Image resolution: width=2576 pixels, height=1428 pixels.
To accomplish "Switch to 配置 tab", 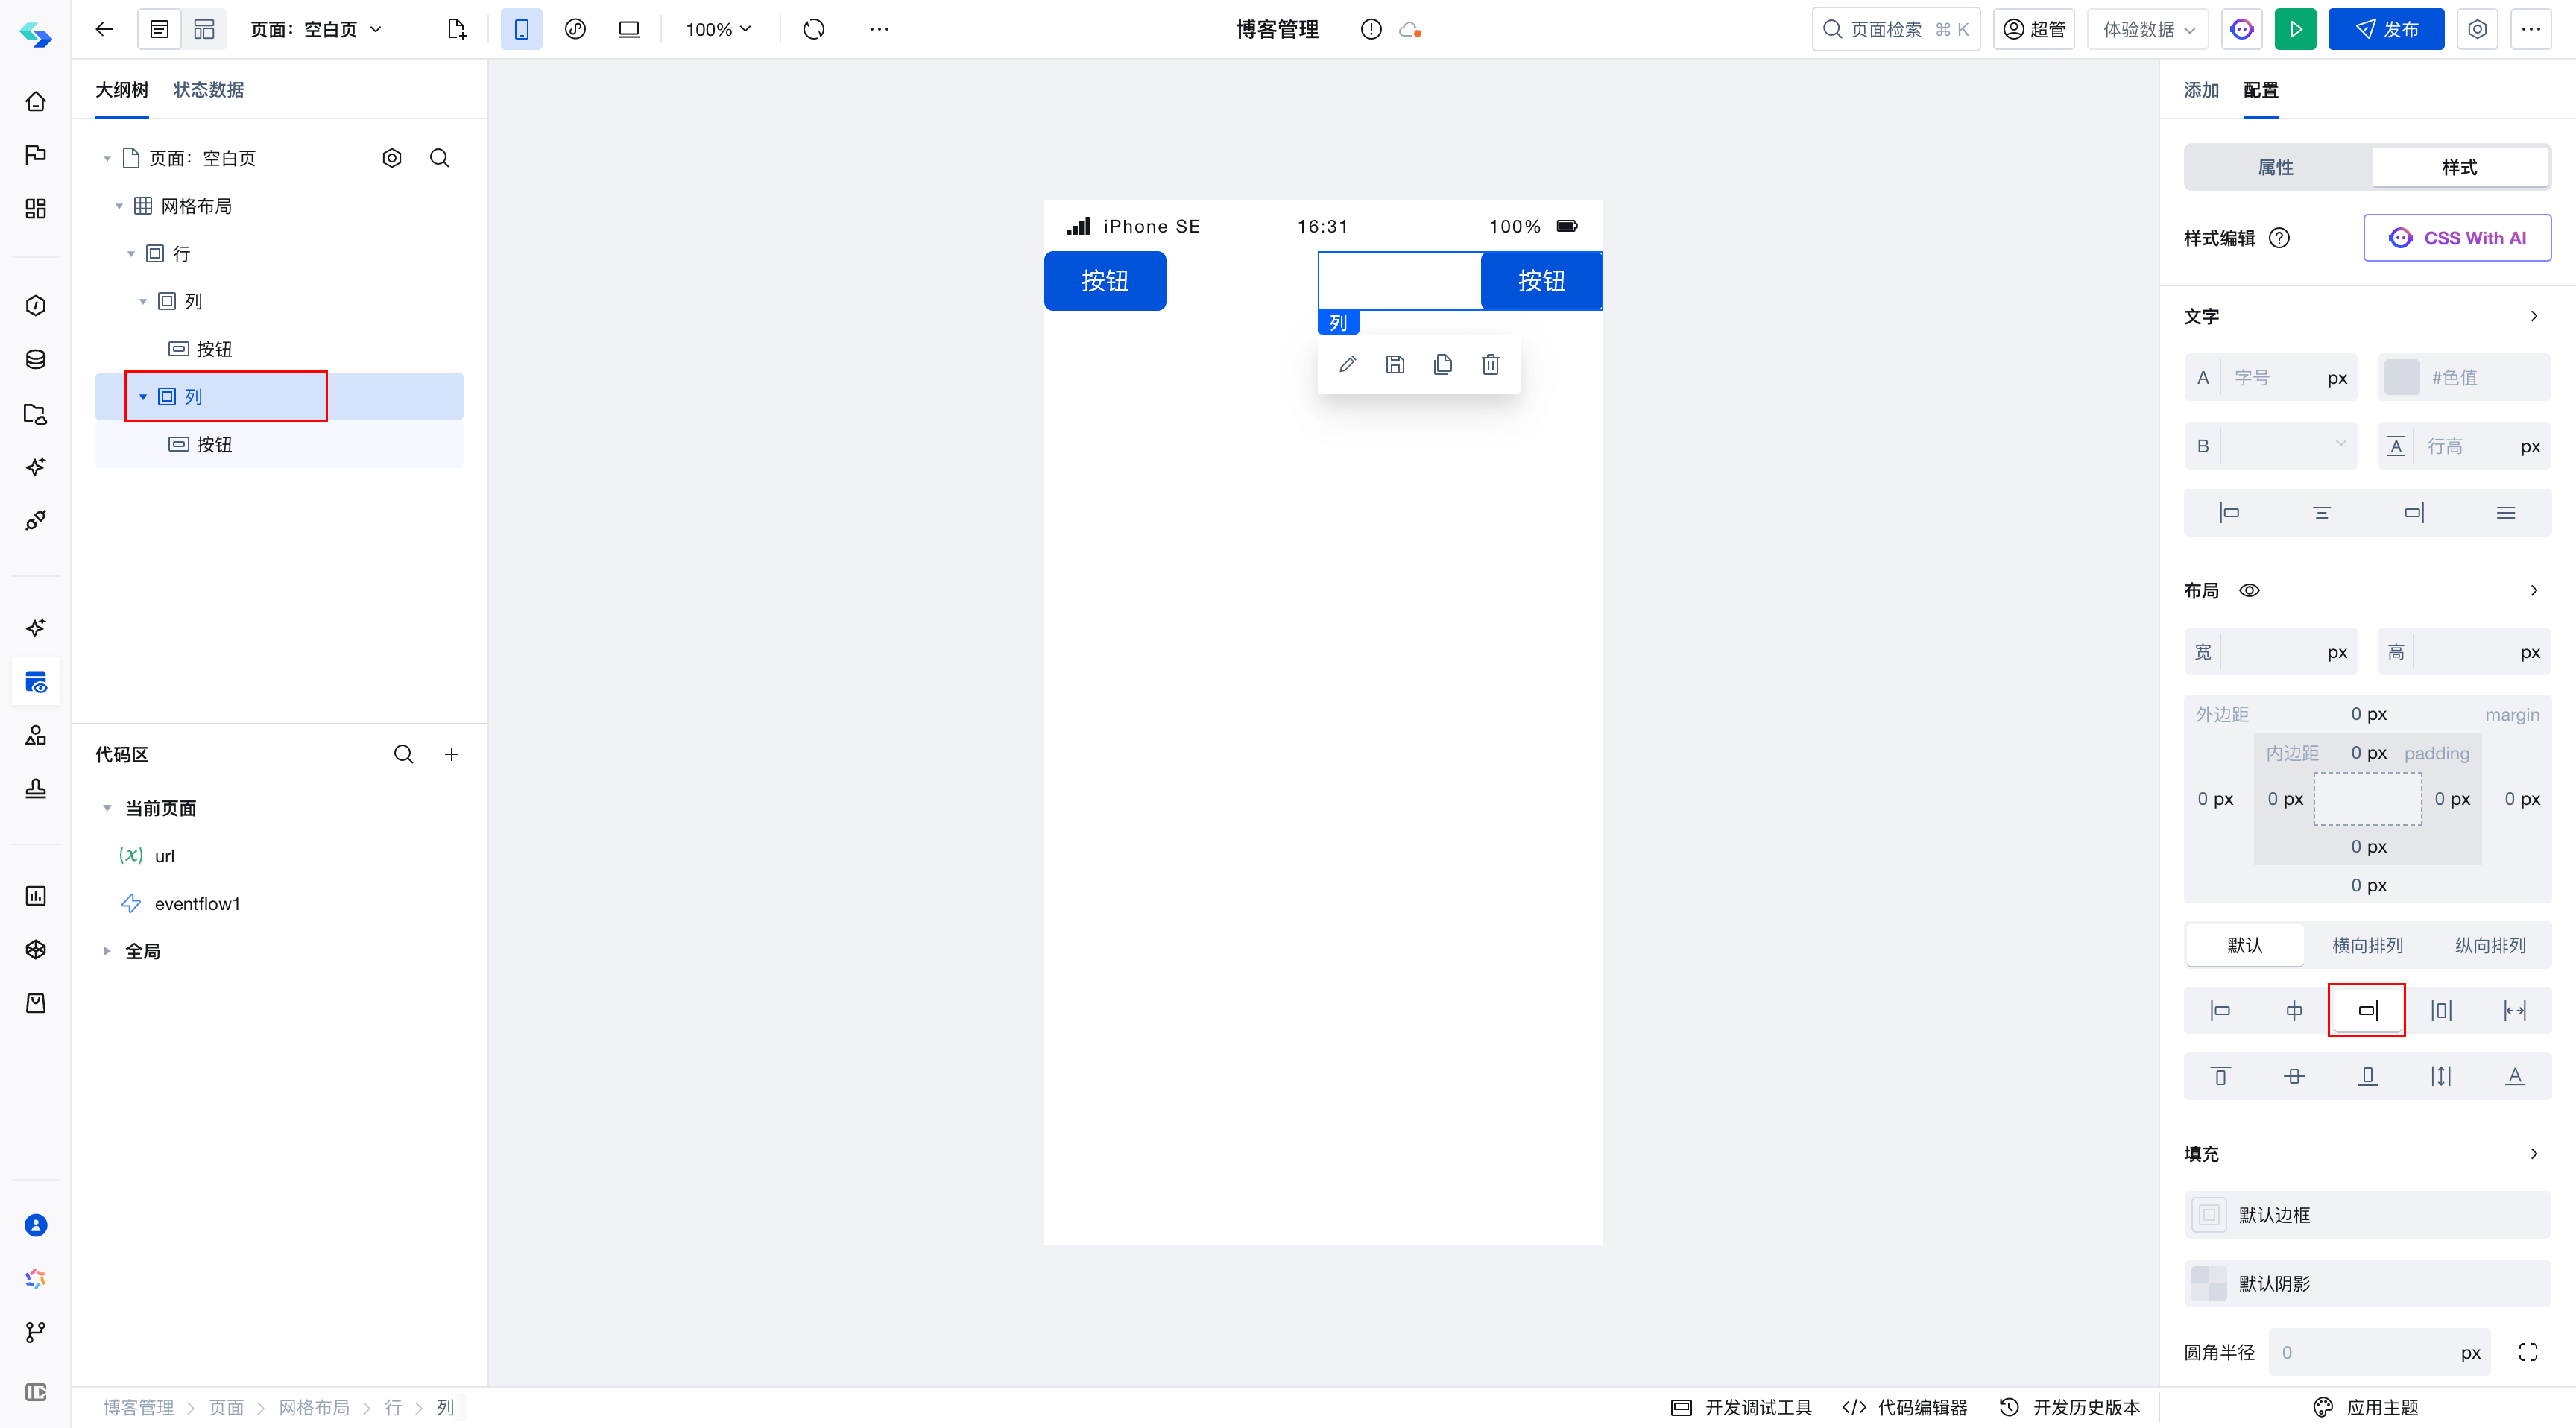I will (x=2260, y=90).
